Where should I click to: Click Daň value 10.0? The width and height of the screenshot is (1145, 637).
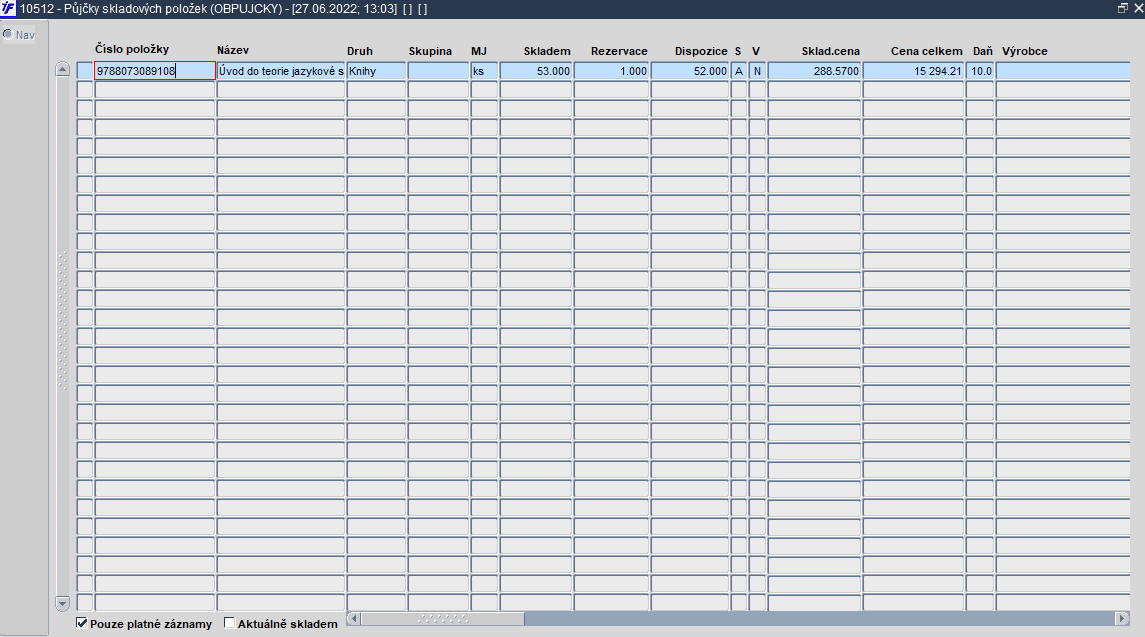point(980,71)
